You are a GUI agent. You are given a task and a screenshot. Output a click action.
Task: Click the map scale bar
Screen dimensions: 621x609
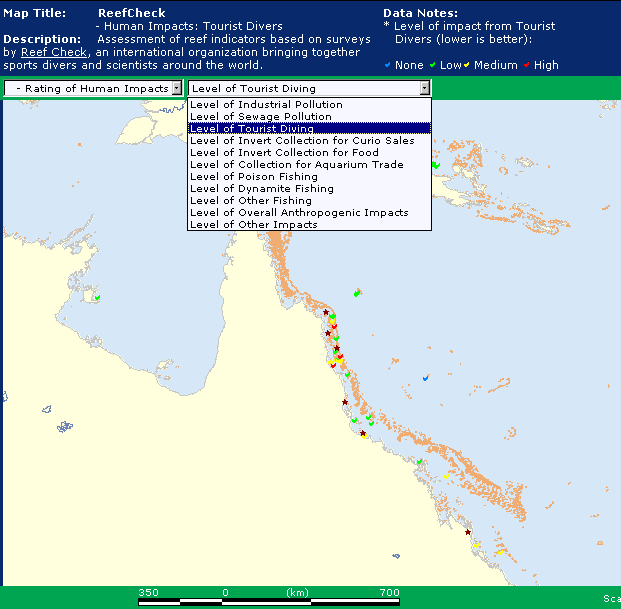(x=268, y=601)
